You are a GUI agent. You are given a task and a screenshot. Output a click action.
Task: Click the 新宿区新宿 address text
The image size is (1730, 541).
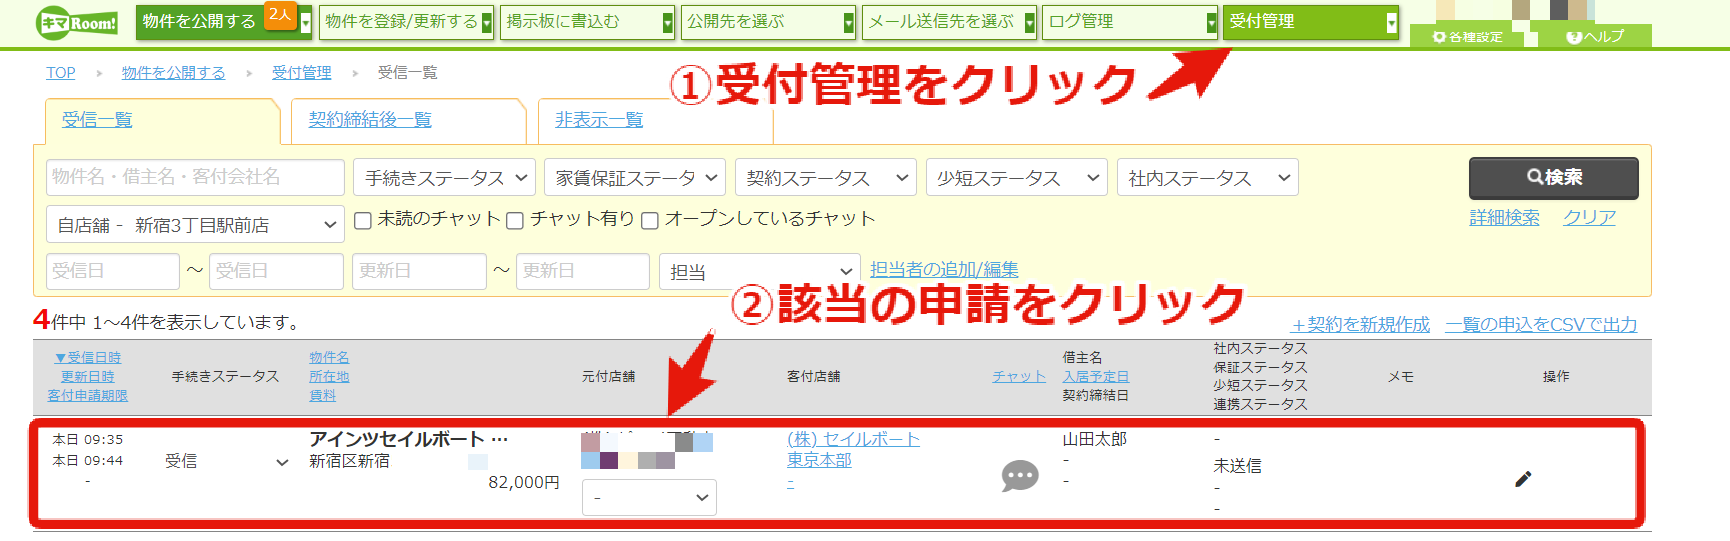tap(350, 462)
